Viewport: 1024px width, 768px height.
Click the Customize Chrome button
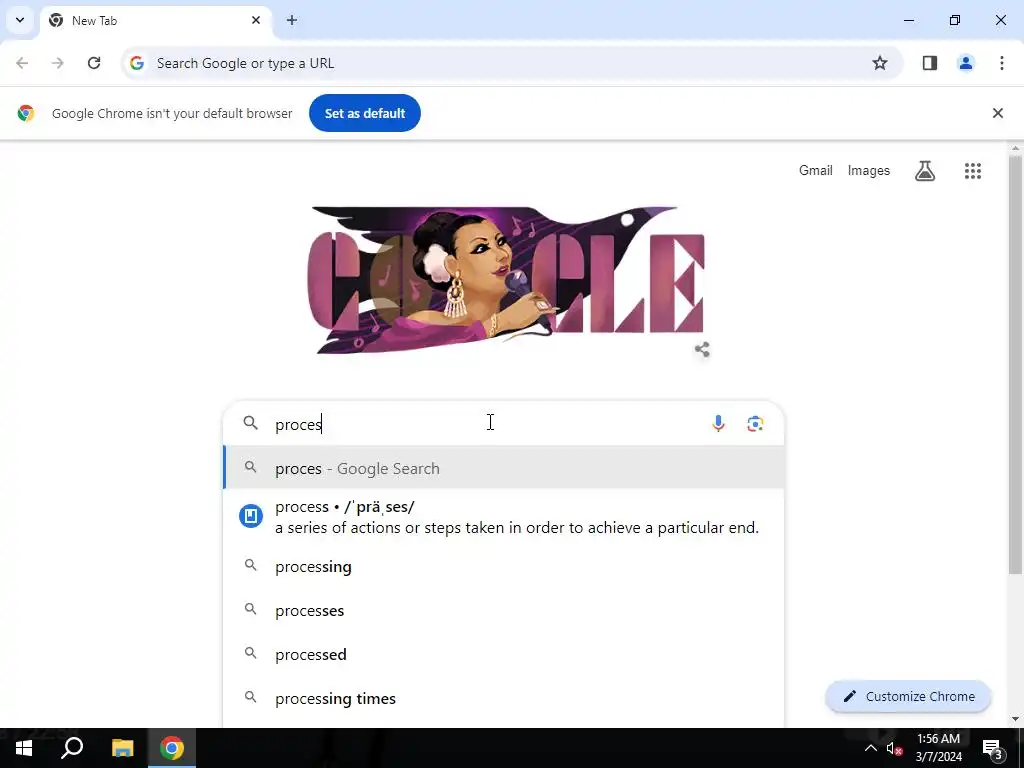pyautogui.click(x=908, y=696)
